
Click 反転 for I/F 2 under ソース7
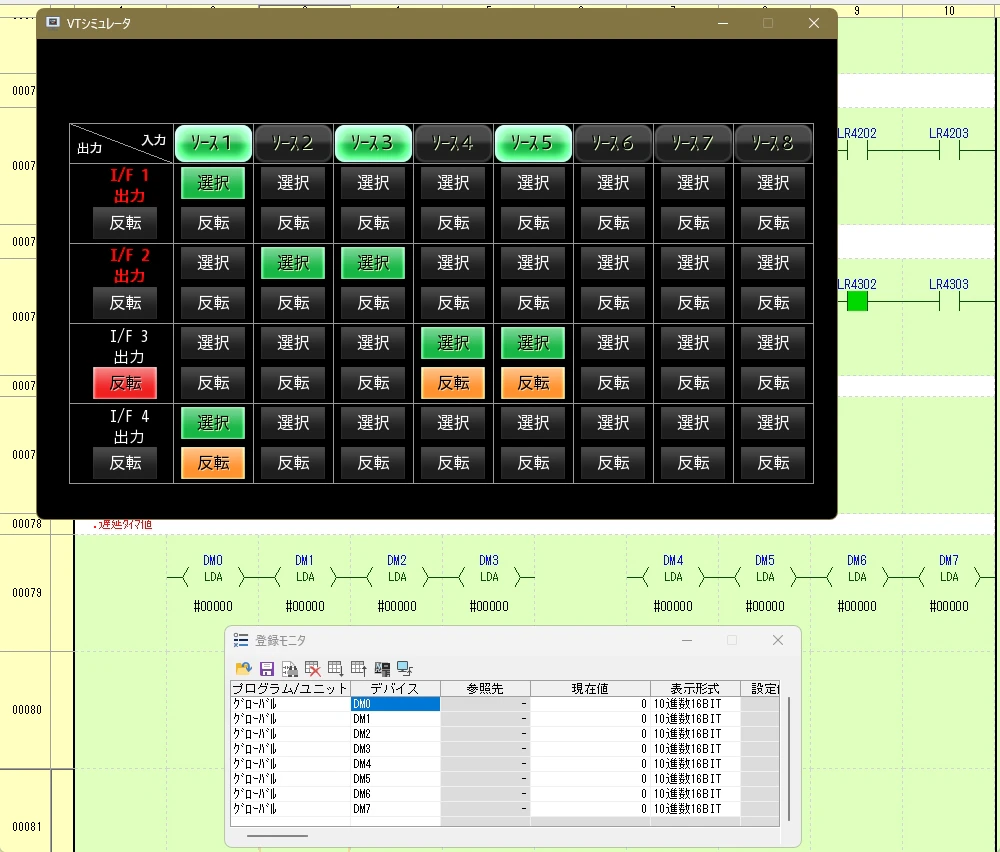tap(693, 303)
